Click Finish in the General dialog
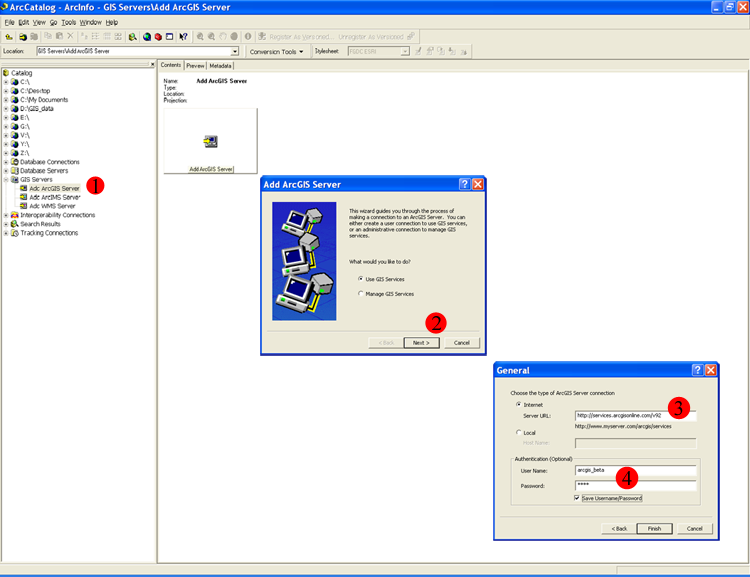The image size is (750, 577). [654, 528]
